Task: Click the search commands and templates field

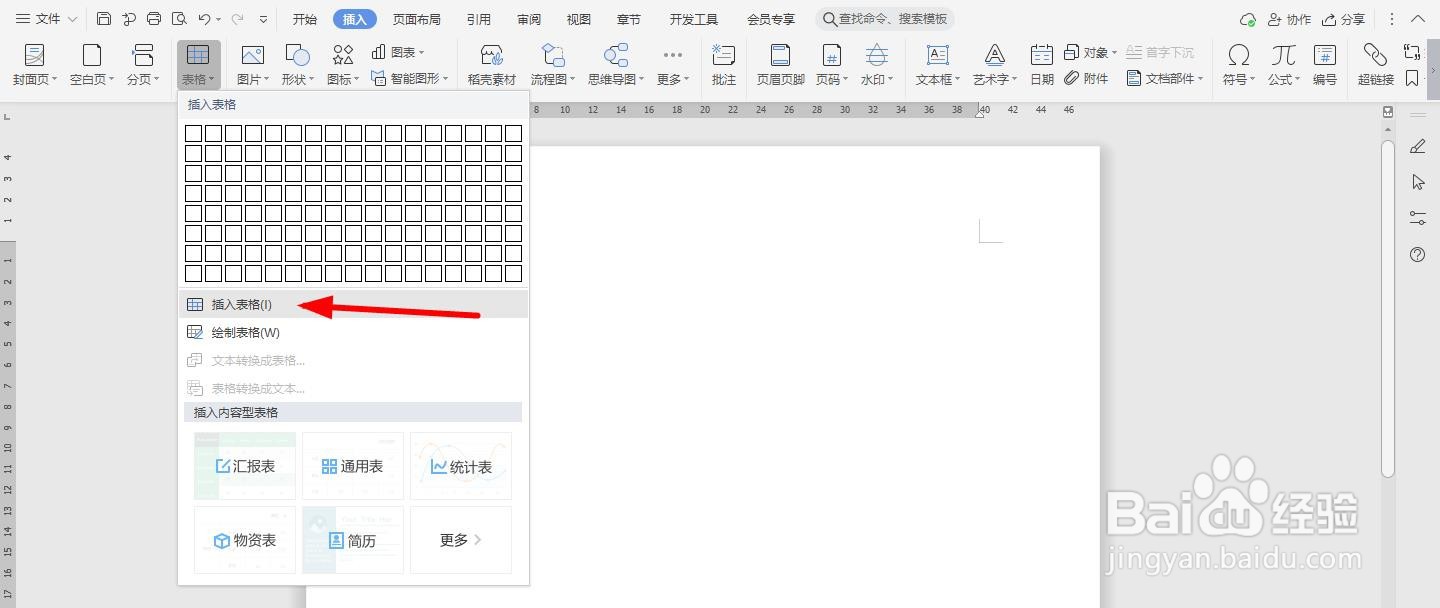Action: point(885,19)
